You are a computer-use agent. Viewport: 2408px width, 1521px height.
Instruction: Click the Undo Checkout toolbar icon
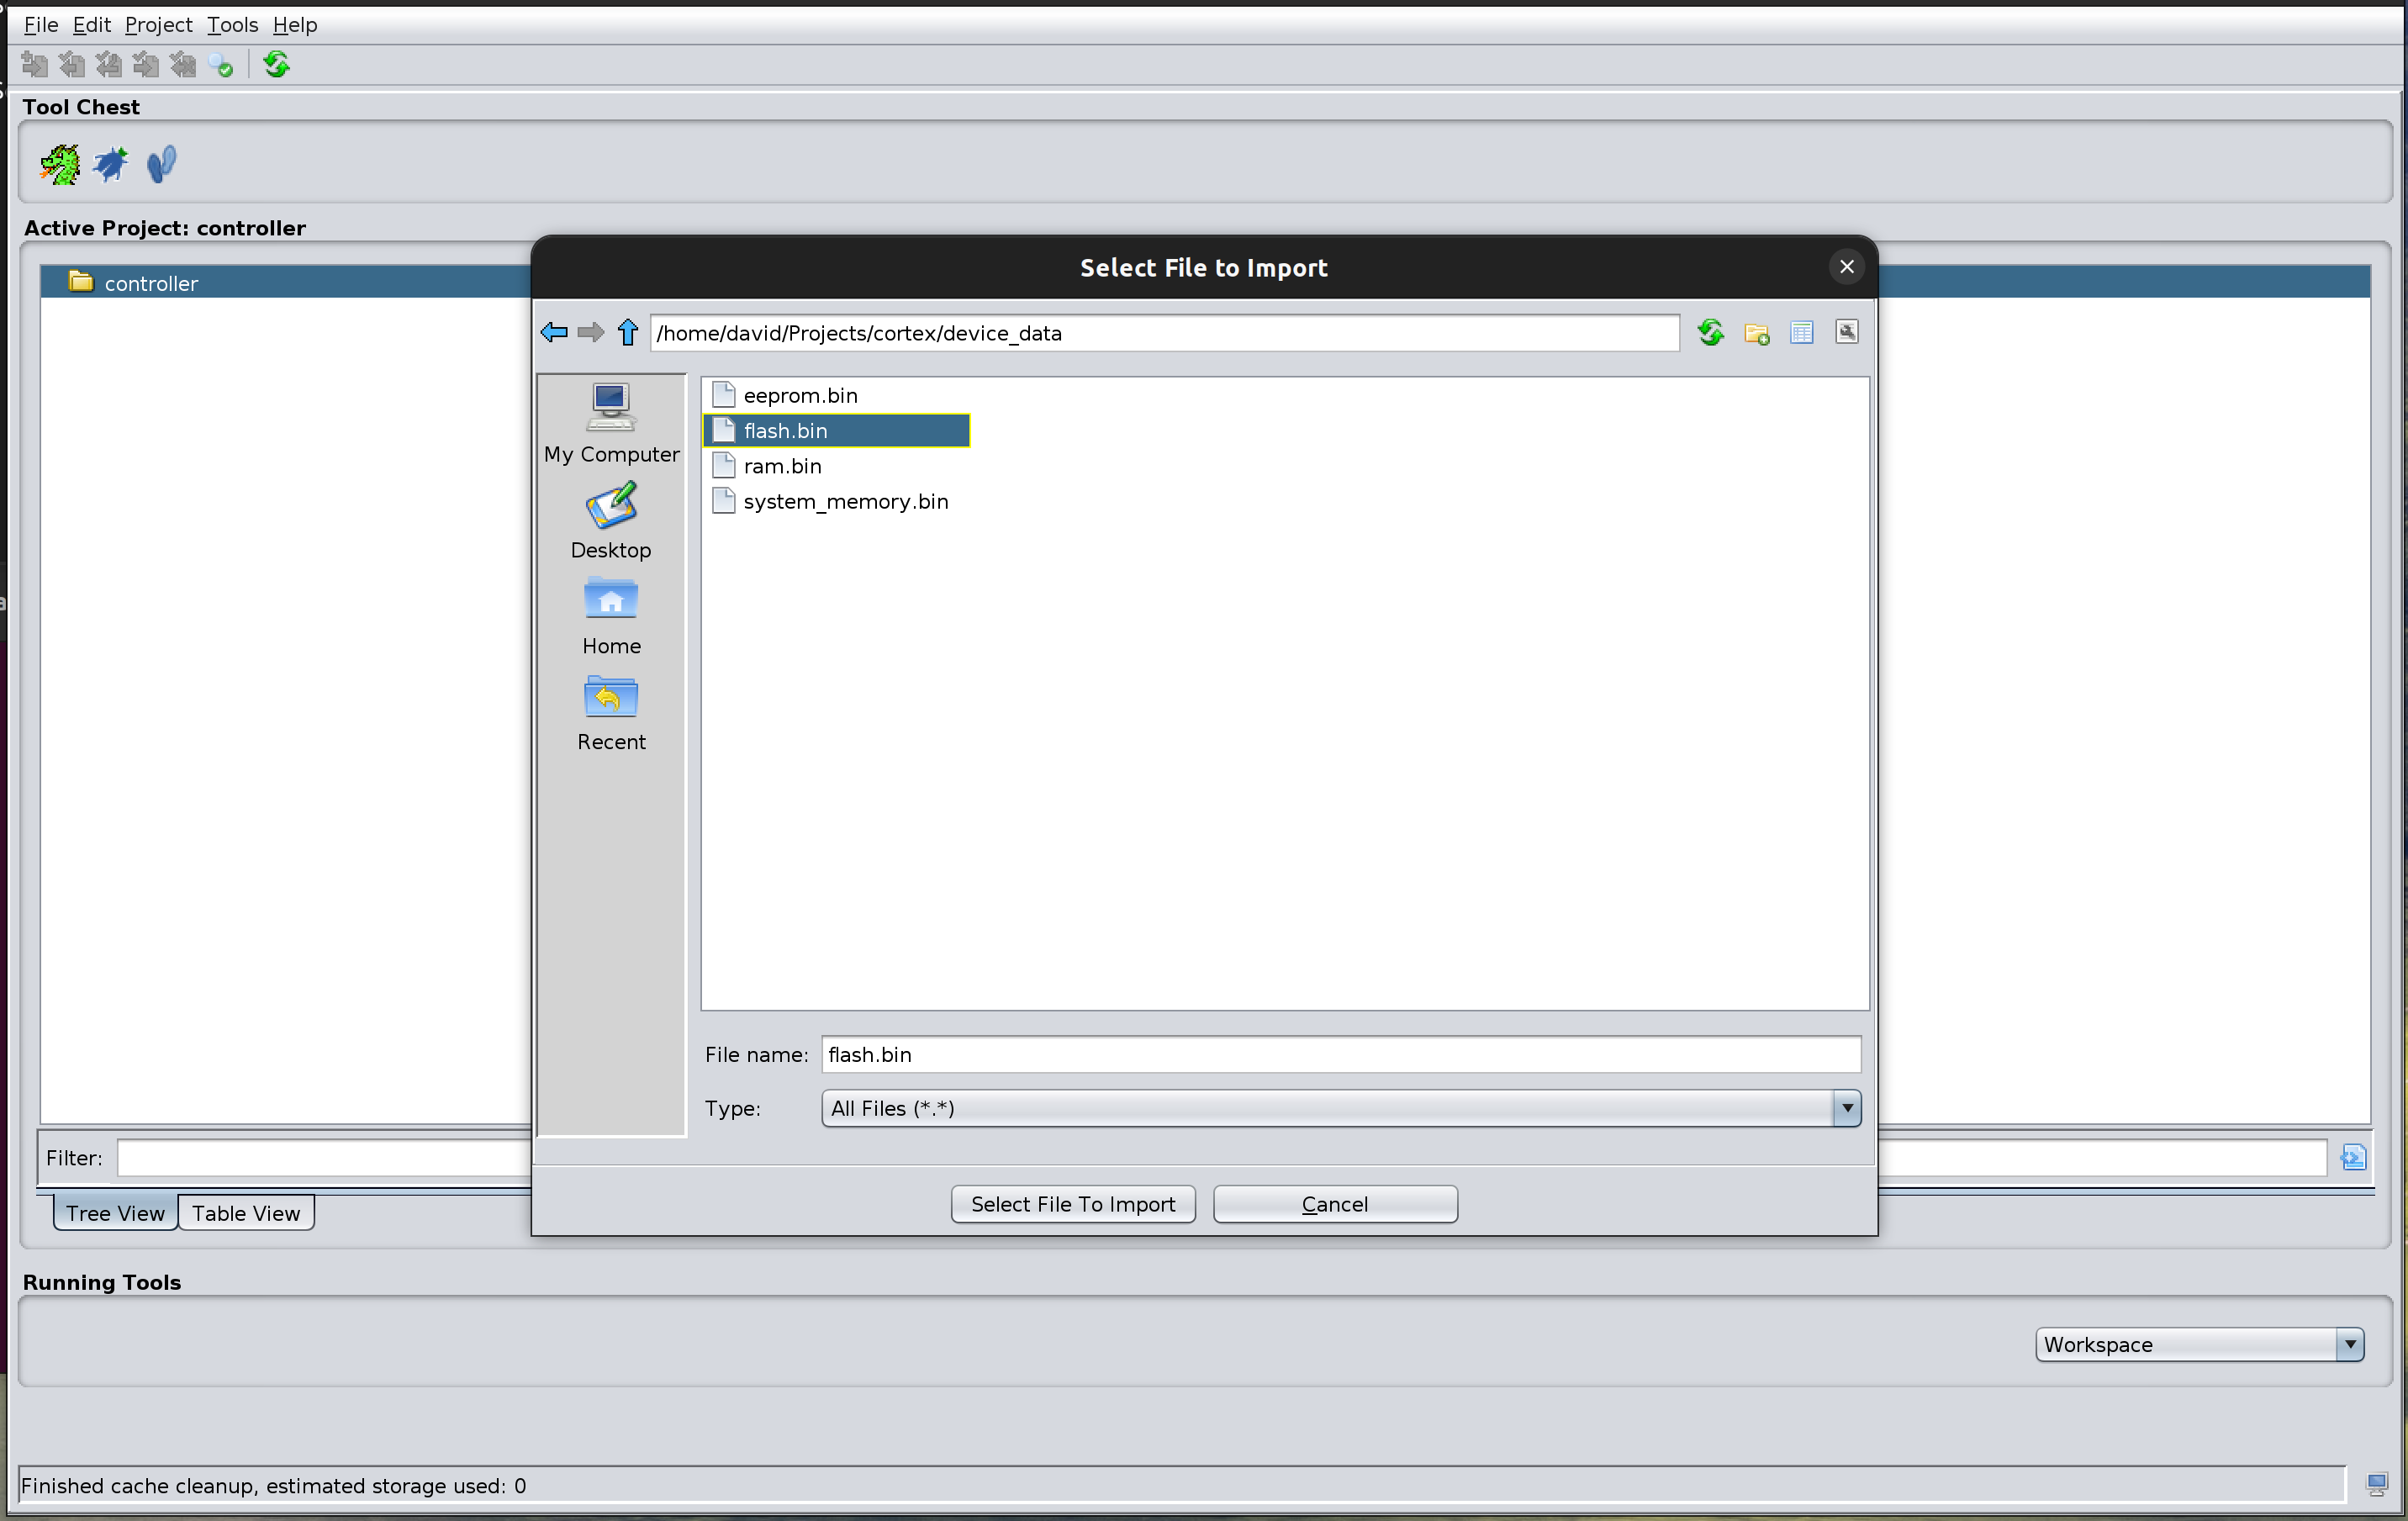[182, 65]
